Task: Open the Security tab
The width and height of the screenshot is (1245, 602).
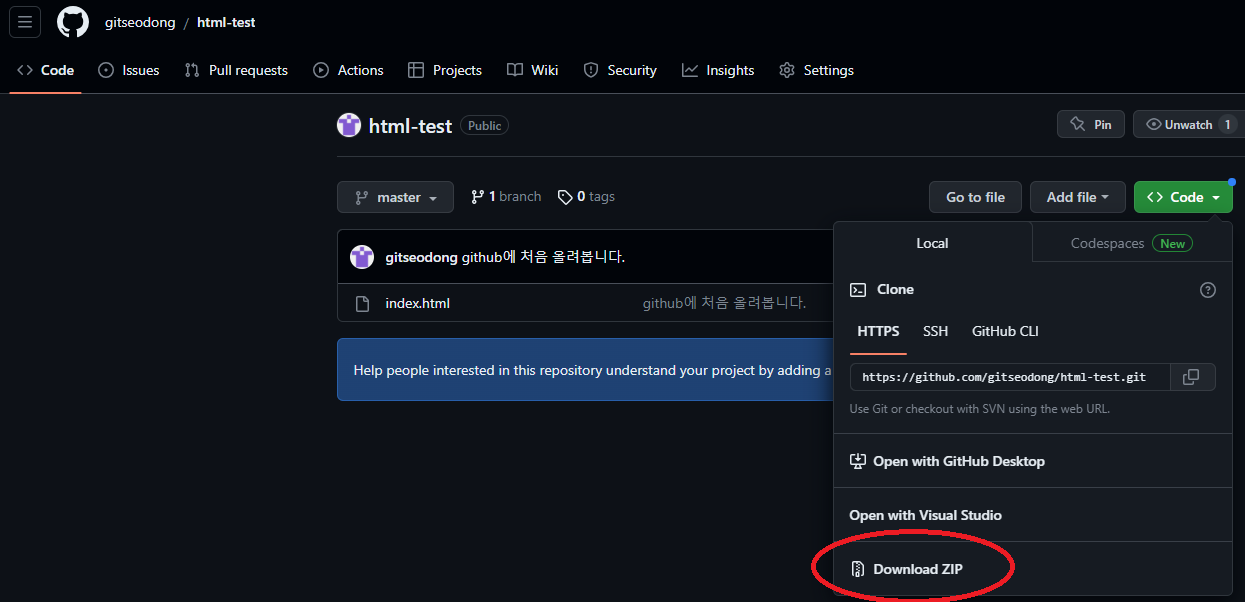Action: coord(620,70)
